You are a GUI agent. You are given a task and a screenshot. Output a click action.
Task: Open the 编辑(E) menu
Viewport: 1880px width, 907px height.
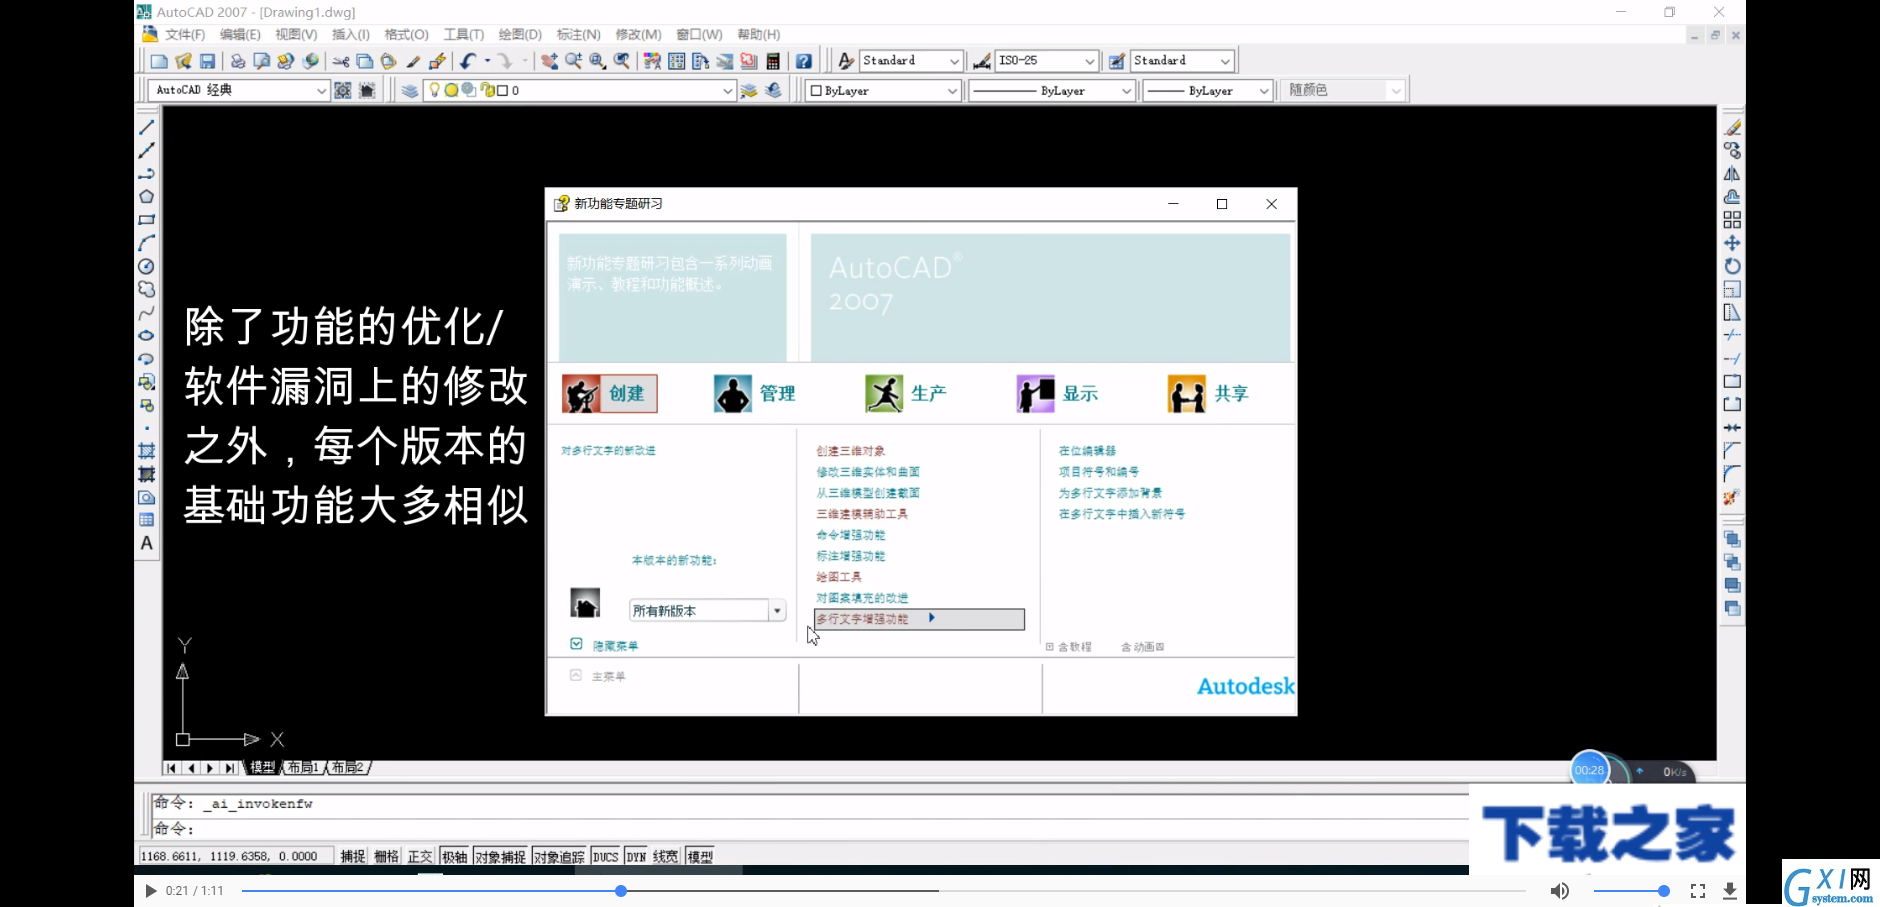pos(240,34)
